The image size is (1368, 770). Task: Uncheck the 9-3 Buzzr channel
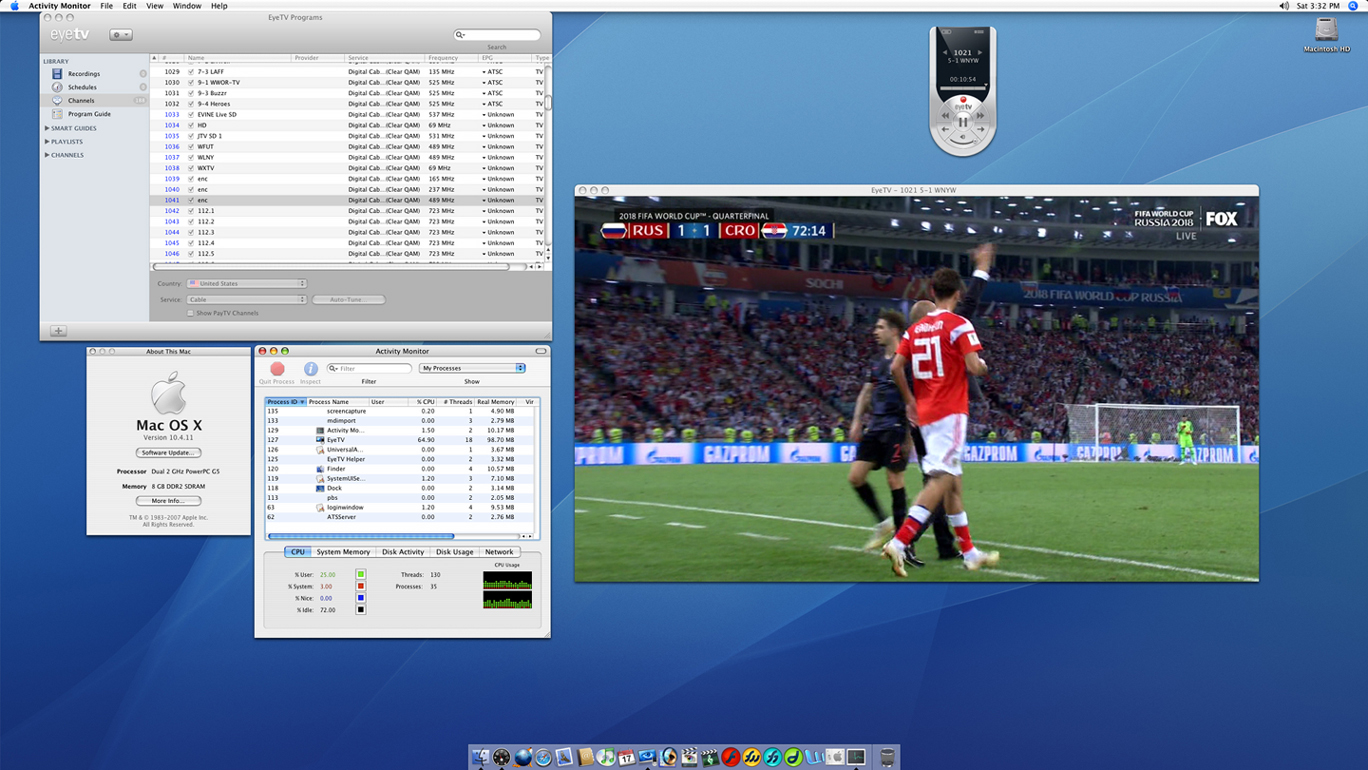click(191, 93)
